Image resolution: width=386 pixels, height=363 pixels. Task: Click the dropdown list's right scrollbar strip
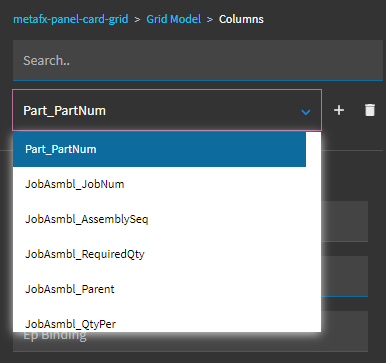[x=313, y=232]
